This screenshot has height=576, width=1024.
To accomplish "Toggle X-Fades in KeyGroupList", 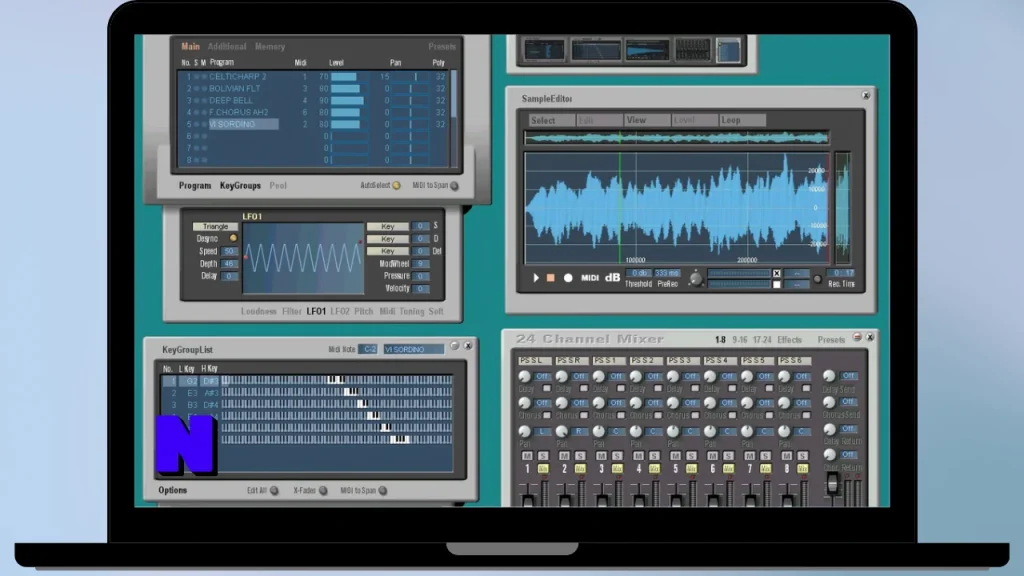I will (323, 490).
